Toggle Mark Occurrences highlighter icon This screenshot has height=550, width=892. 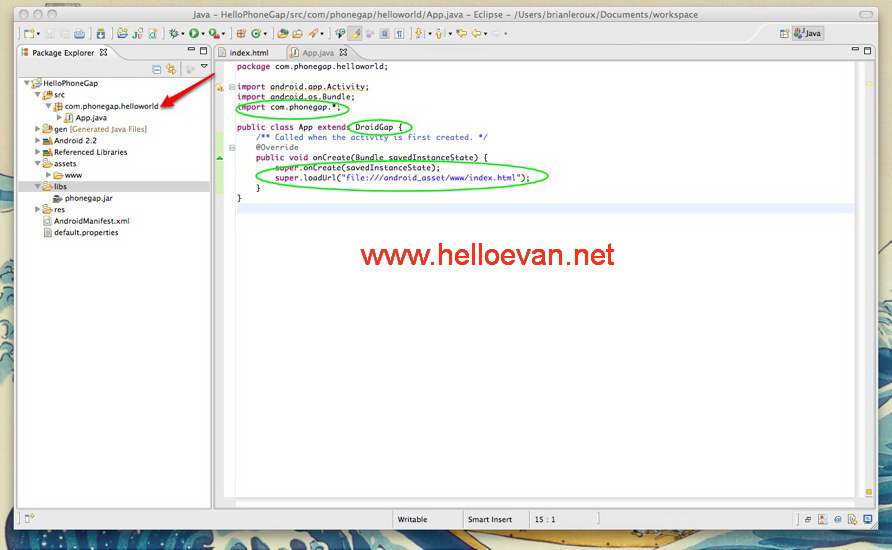pyautogui.click(x=356, y=34)
